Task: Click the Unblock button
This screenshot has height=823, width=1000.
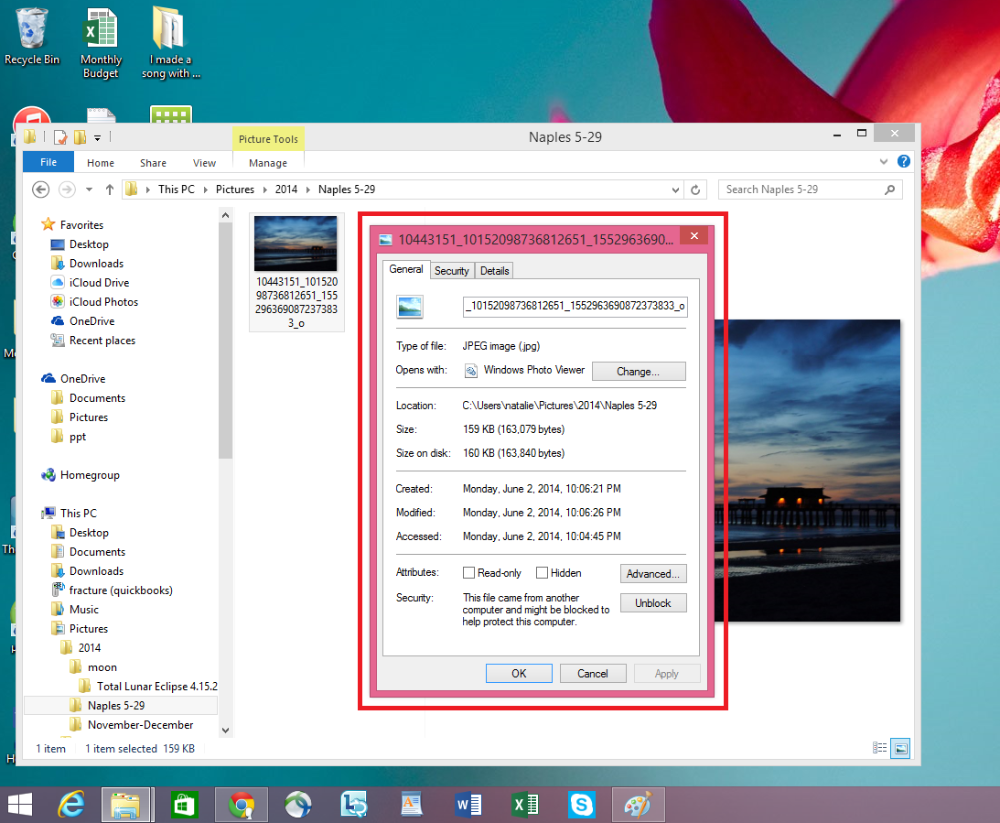Action: (x=653, y=603)
